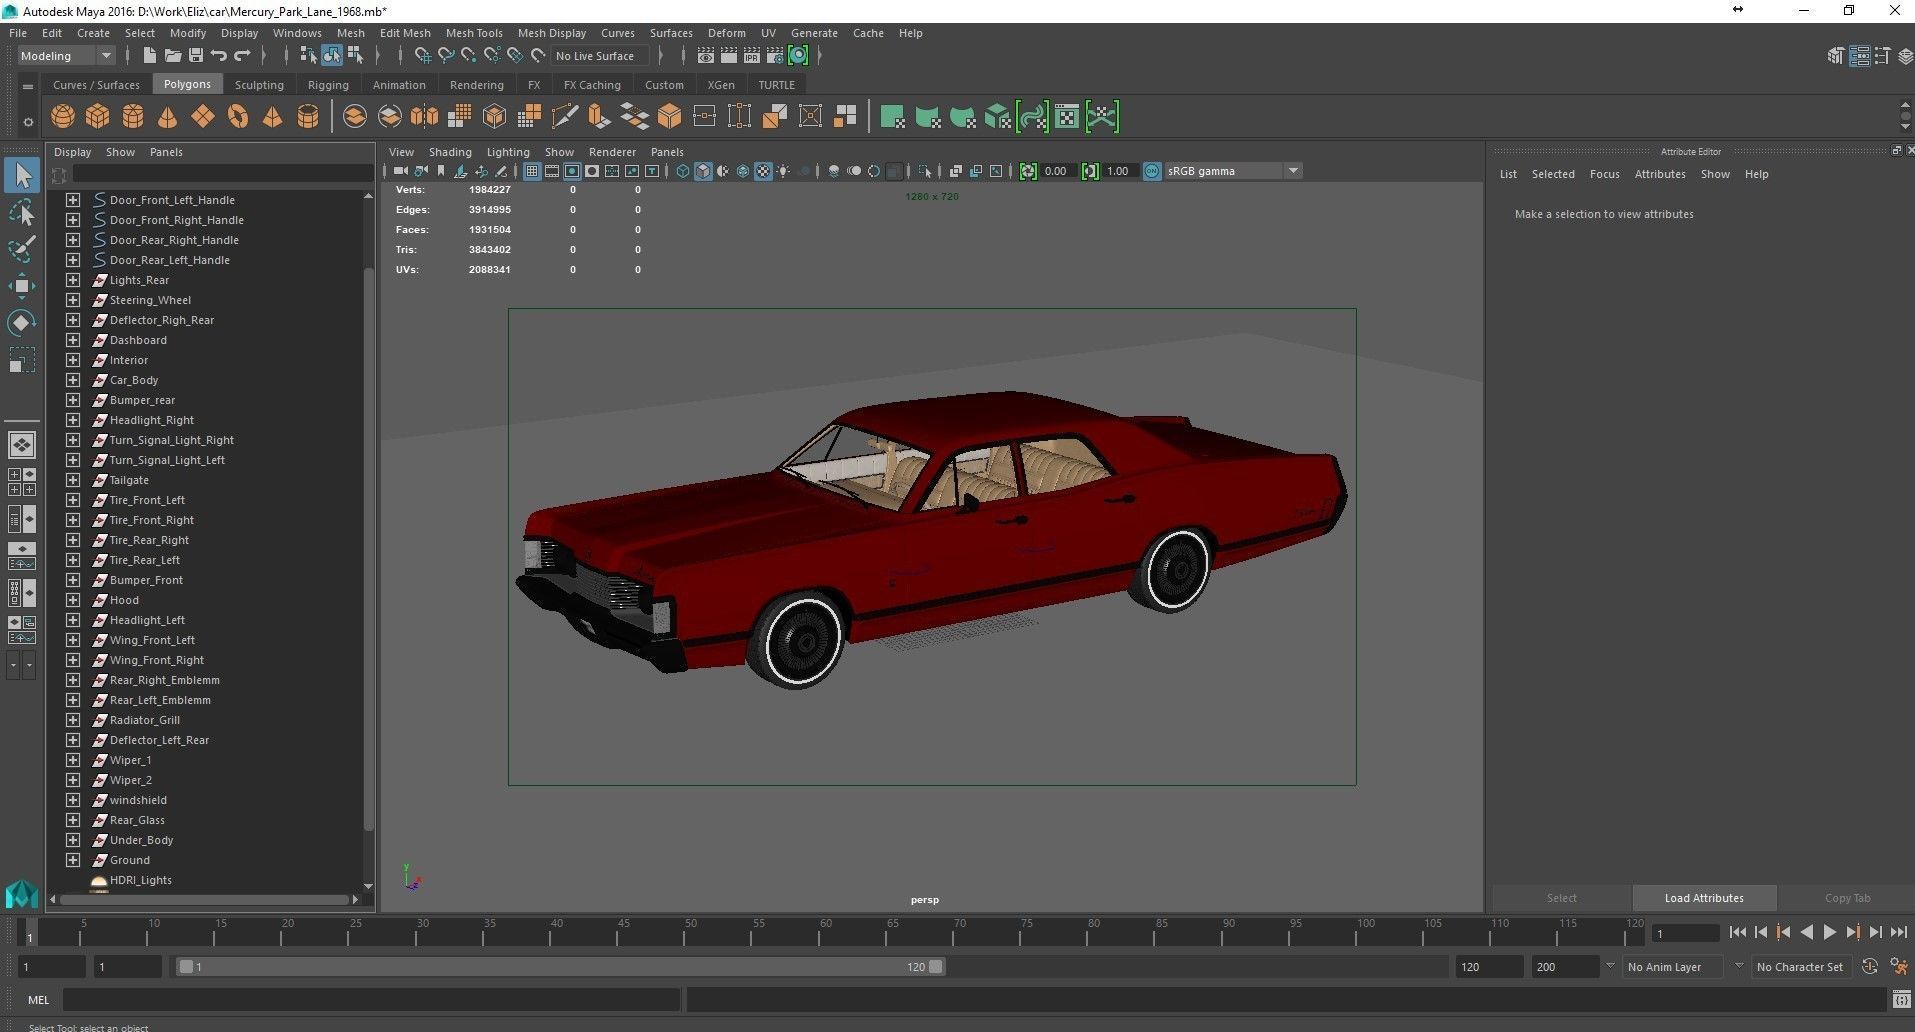Screen dimensions: 1915x1032
Task: Click the New Scene icon
Action: click(149, 56)
